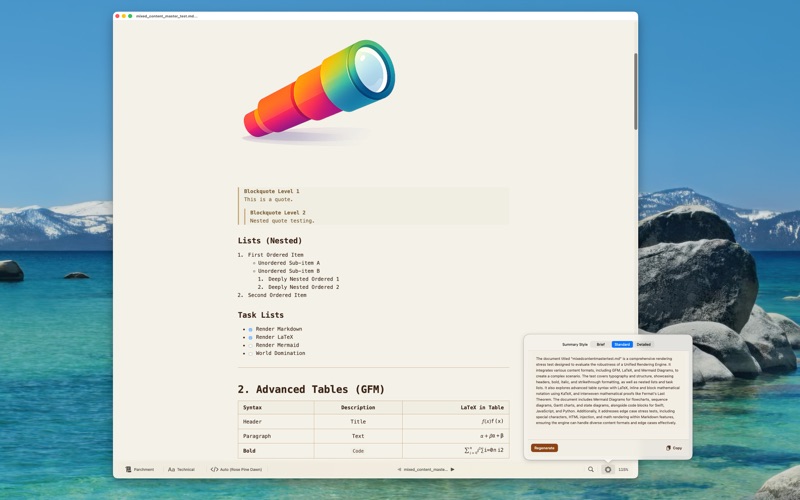The image size is (800, 500).
Task: Select the Brief summary style
Action: pos(601,344)
